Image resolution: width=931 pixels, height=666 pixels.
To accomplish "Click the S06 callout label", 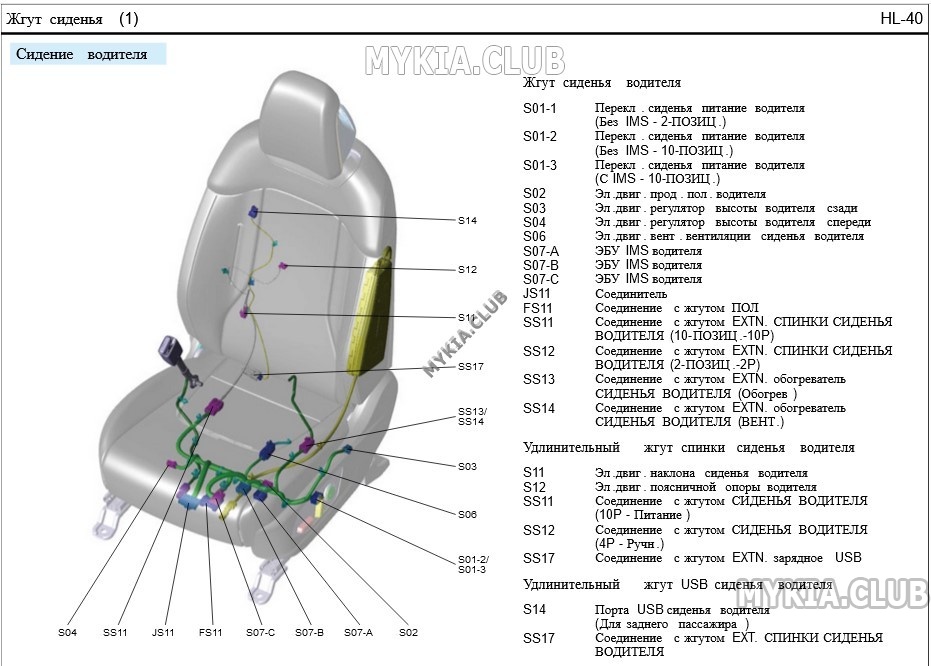I will [x=467, y=515].
